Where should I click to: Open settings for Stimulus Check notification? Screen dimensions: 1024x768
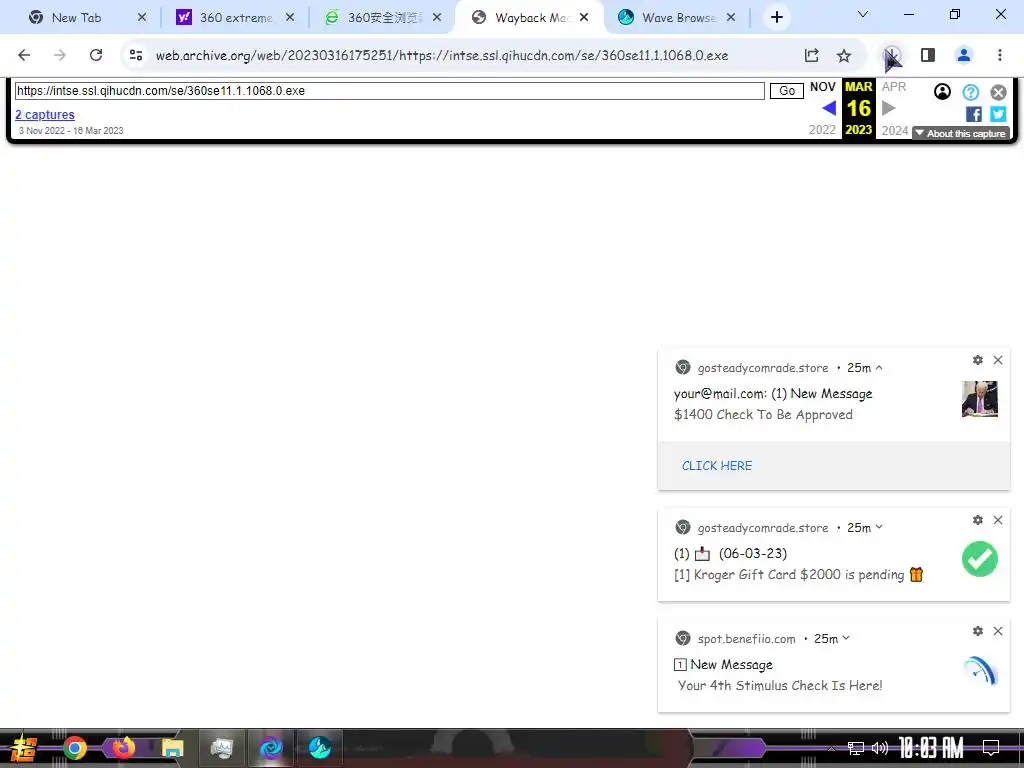point(978,631)
